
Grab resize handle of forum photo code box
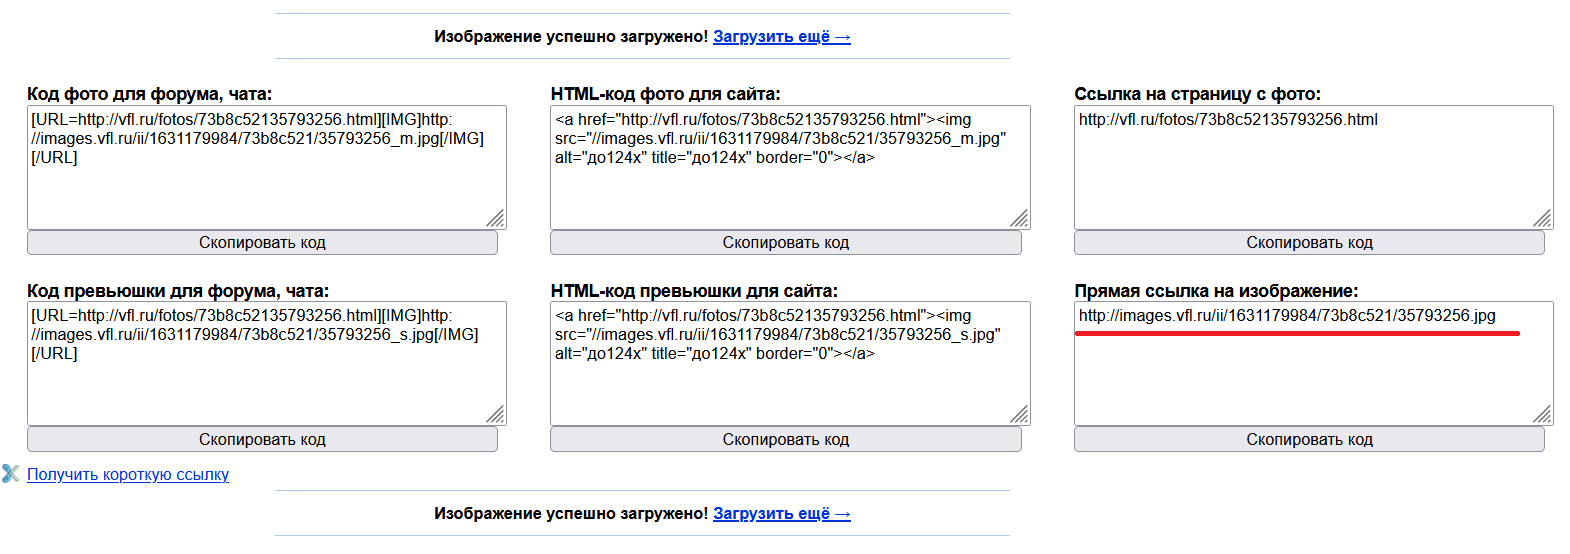click(496, 219)
